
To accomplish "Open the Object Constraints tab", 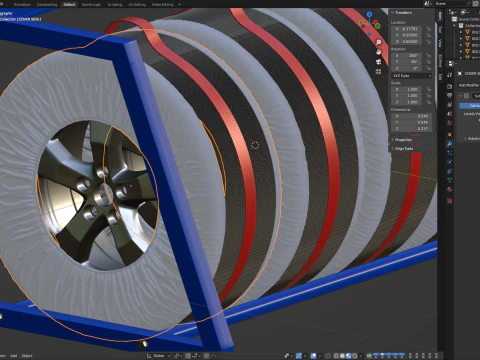I will coord(449,171).
